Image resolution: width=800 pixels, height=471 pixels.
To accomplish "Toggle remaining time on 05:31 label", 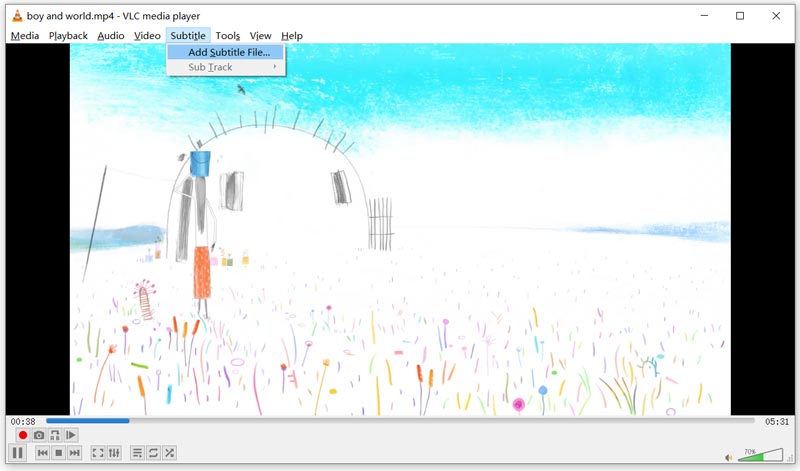I will [777, 422].
